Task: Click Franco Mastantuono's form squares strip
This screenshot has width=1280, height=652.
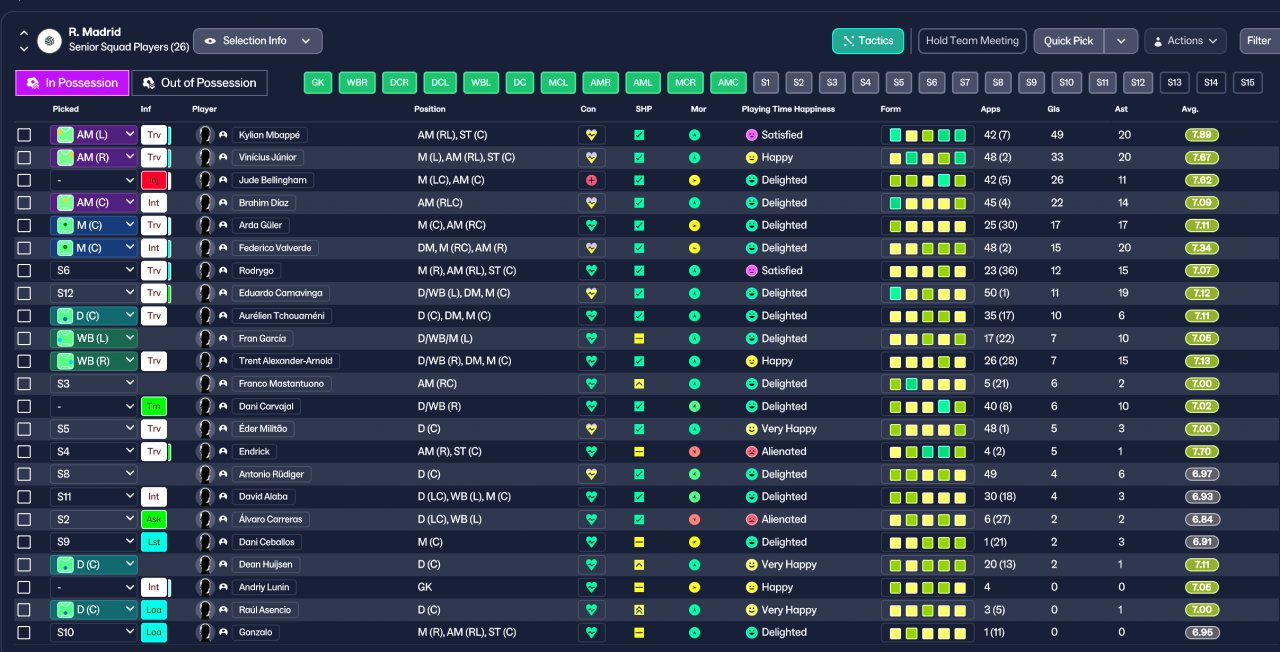Action: pos(928,384)
